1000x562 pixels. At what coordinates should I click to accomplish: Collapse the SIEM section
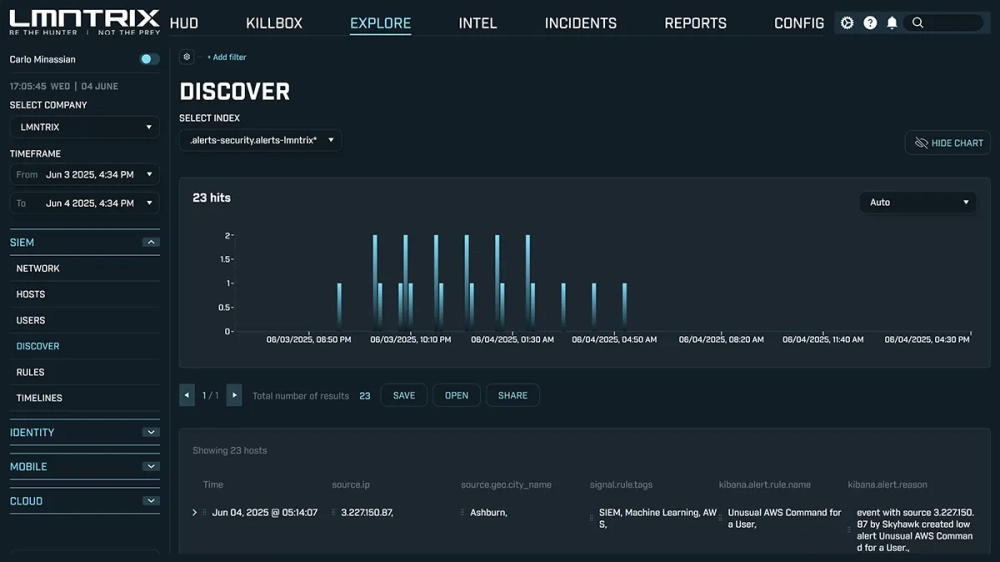(x=151, y=242)
